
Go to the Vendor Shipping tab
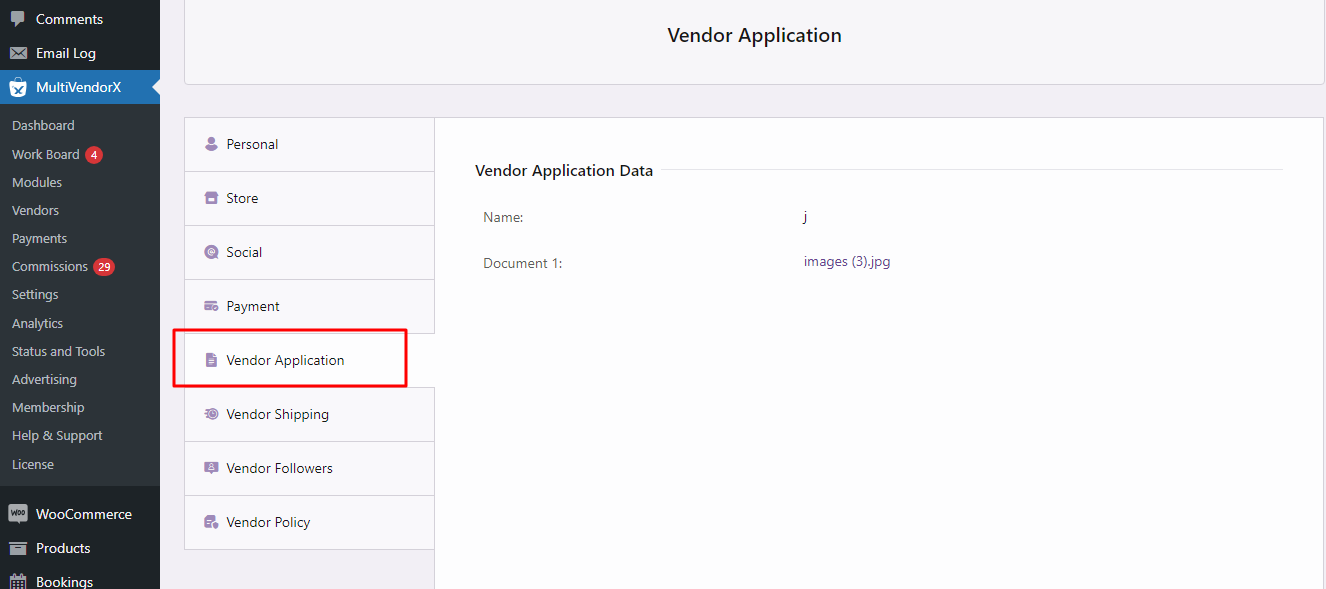tap(309, 414)
